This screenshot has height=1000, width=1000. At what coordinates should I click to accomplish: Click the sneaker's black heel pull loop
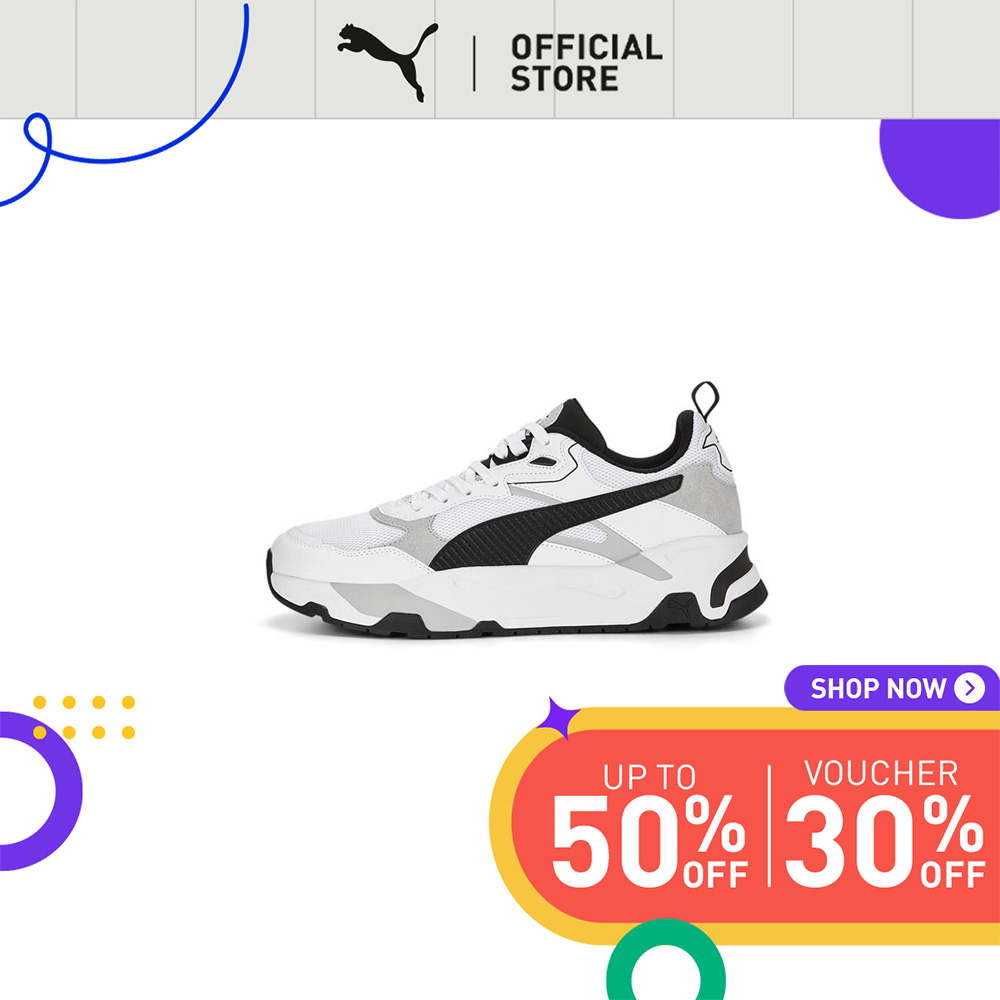point(705,401)
